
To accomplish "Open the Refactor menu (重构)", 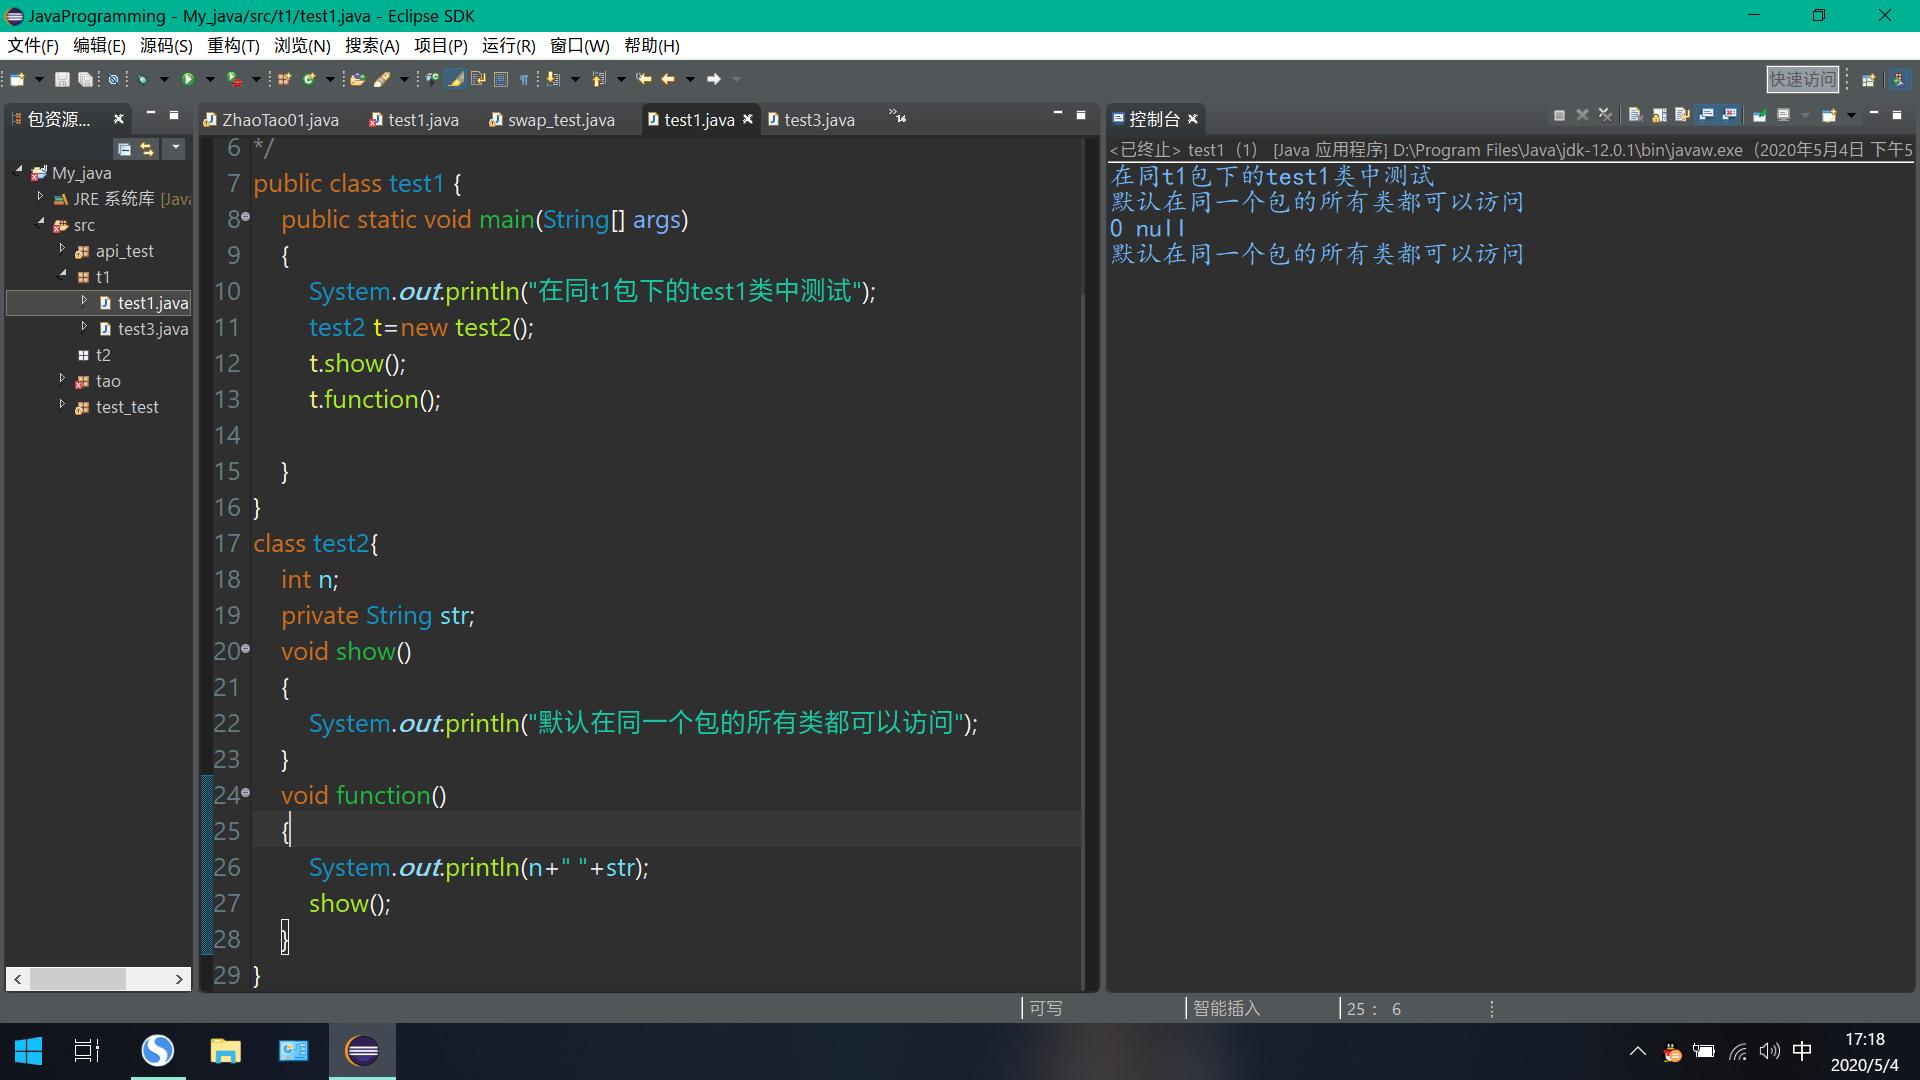I will pyautogui.click(x=233, y=46).
